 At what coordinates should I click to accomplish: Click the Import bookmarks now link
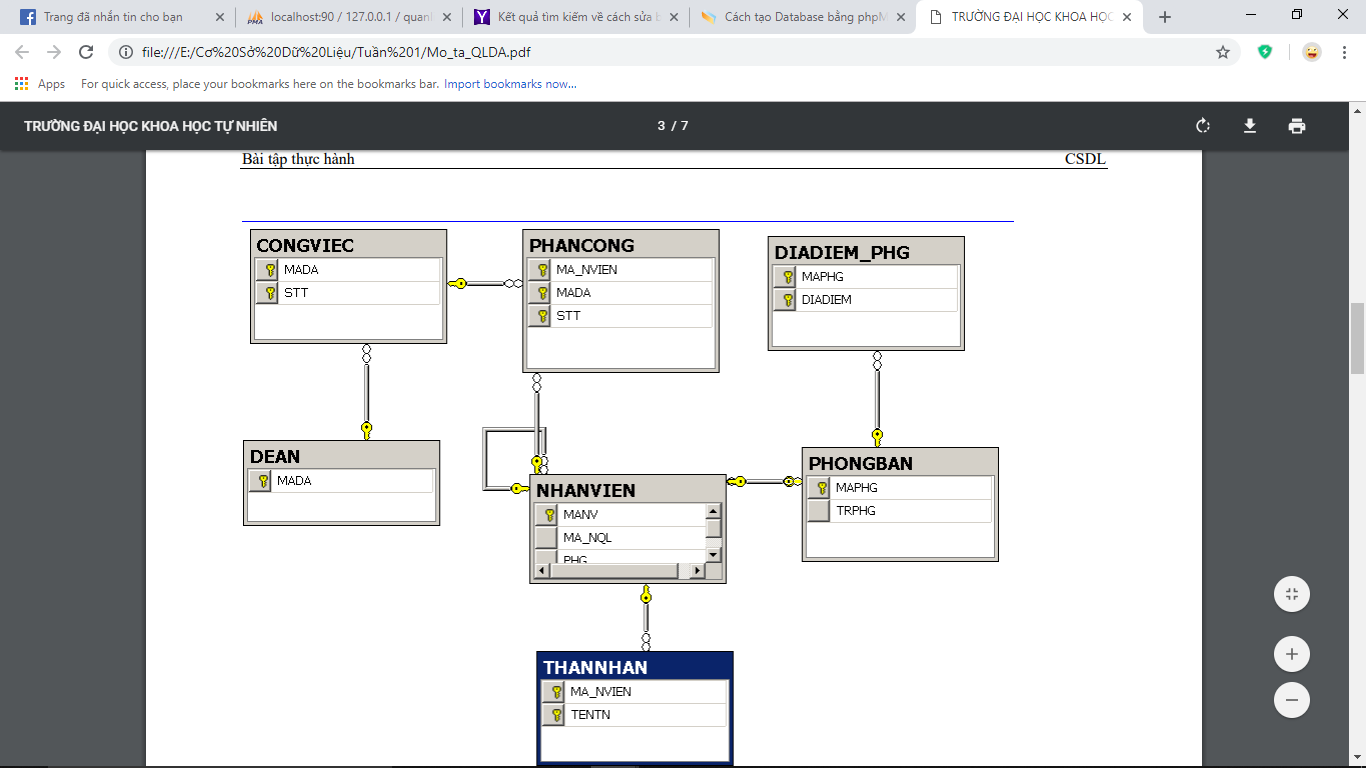[x=510, y=84]
